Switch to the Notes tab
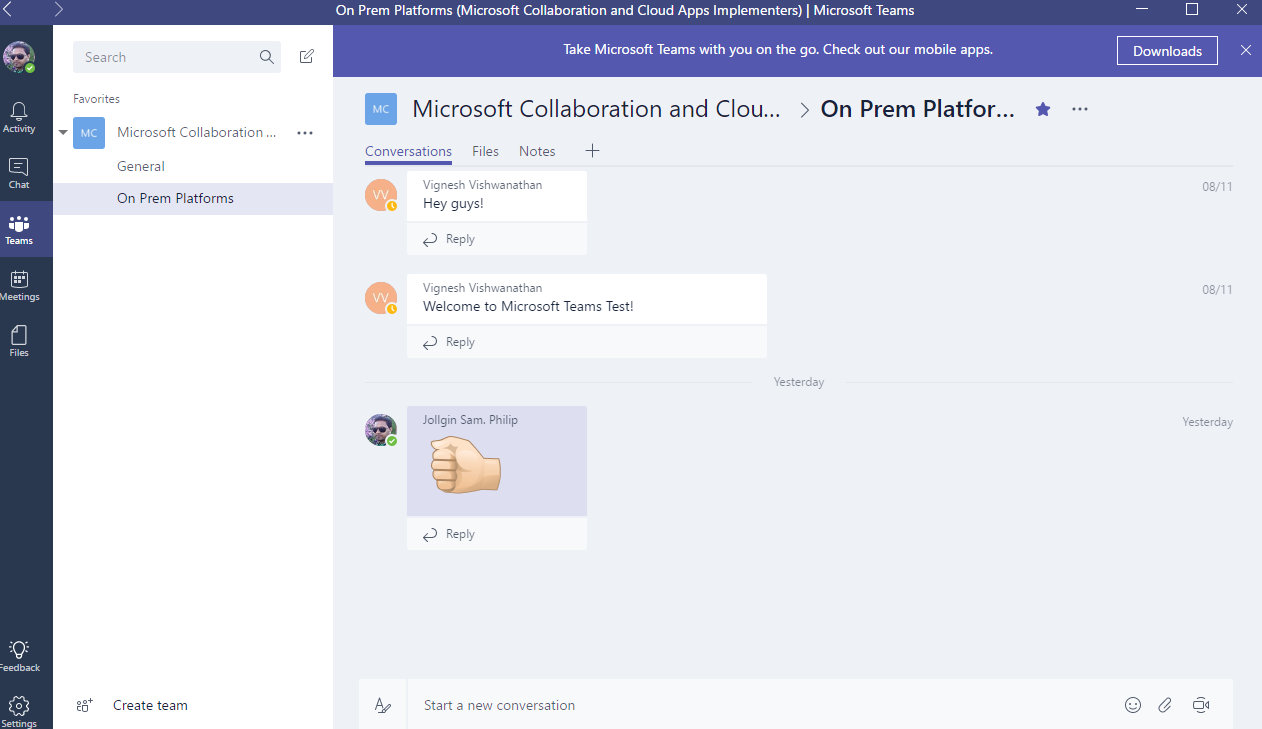The width and height of the screenshot is (1262, 729). [x=537, y=151]
